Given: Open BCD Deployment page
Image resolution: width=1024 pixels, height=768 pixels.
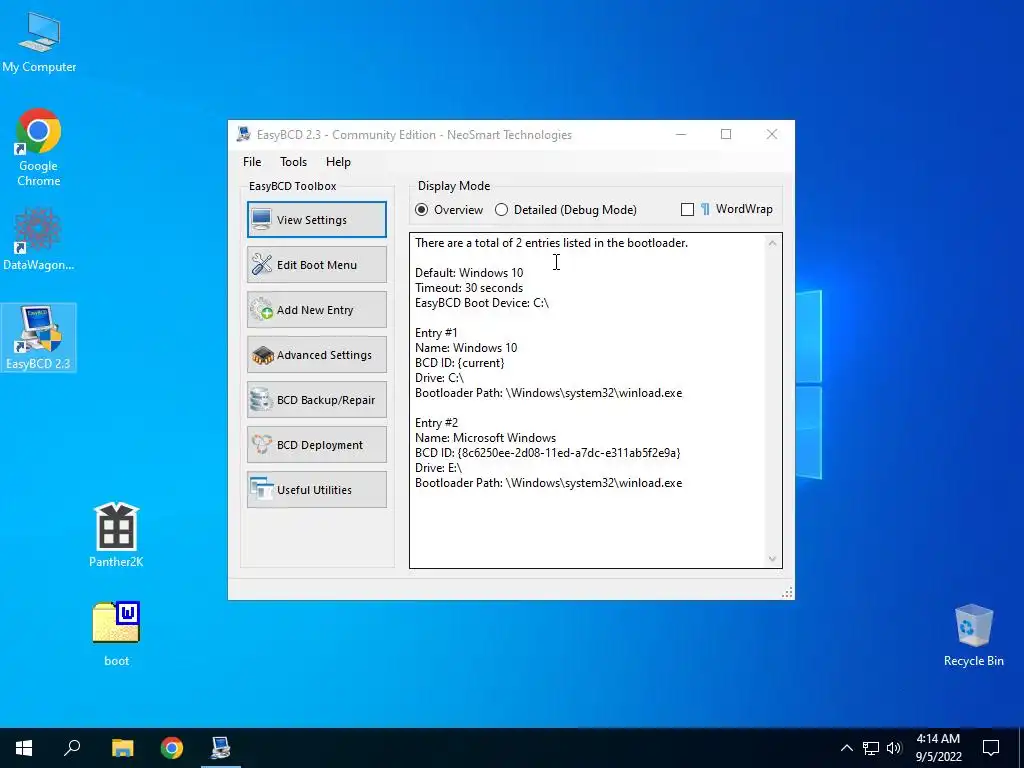Looking at the screenshot, I should (x=317, y=445).
